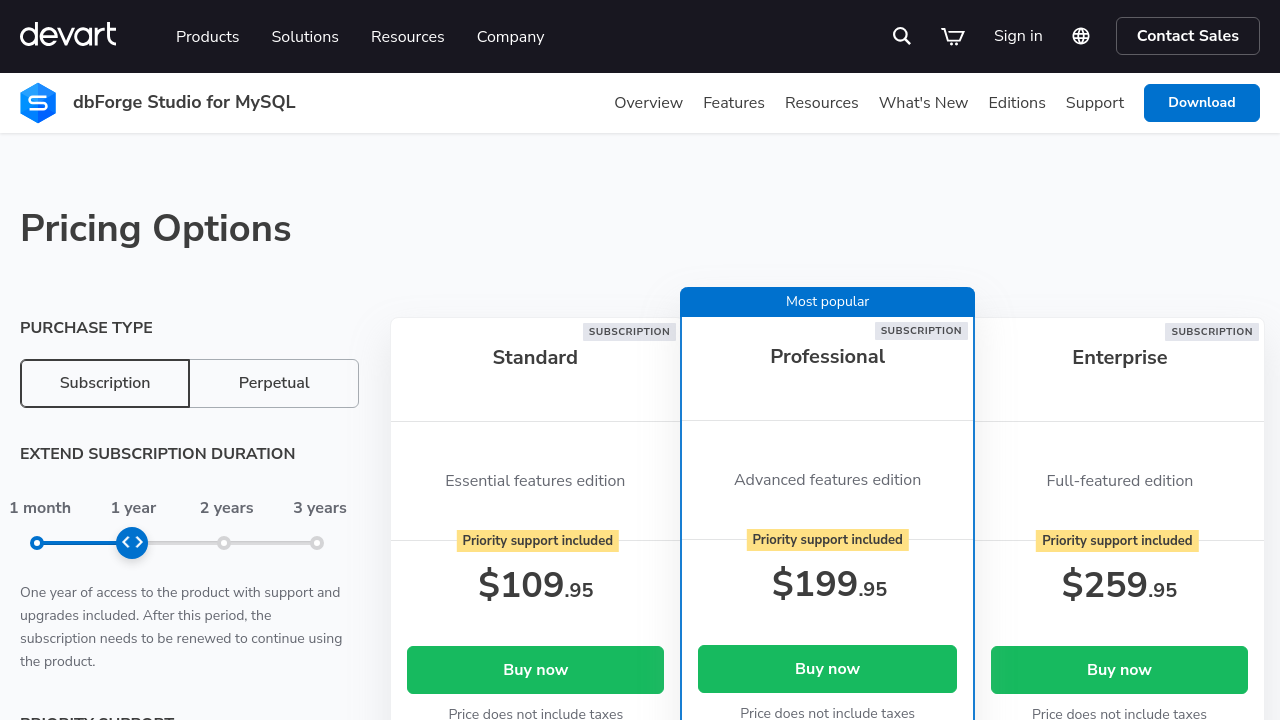Open the Editions tab
This screenshot has width=1280, height=720.
point(1016,103)
